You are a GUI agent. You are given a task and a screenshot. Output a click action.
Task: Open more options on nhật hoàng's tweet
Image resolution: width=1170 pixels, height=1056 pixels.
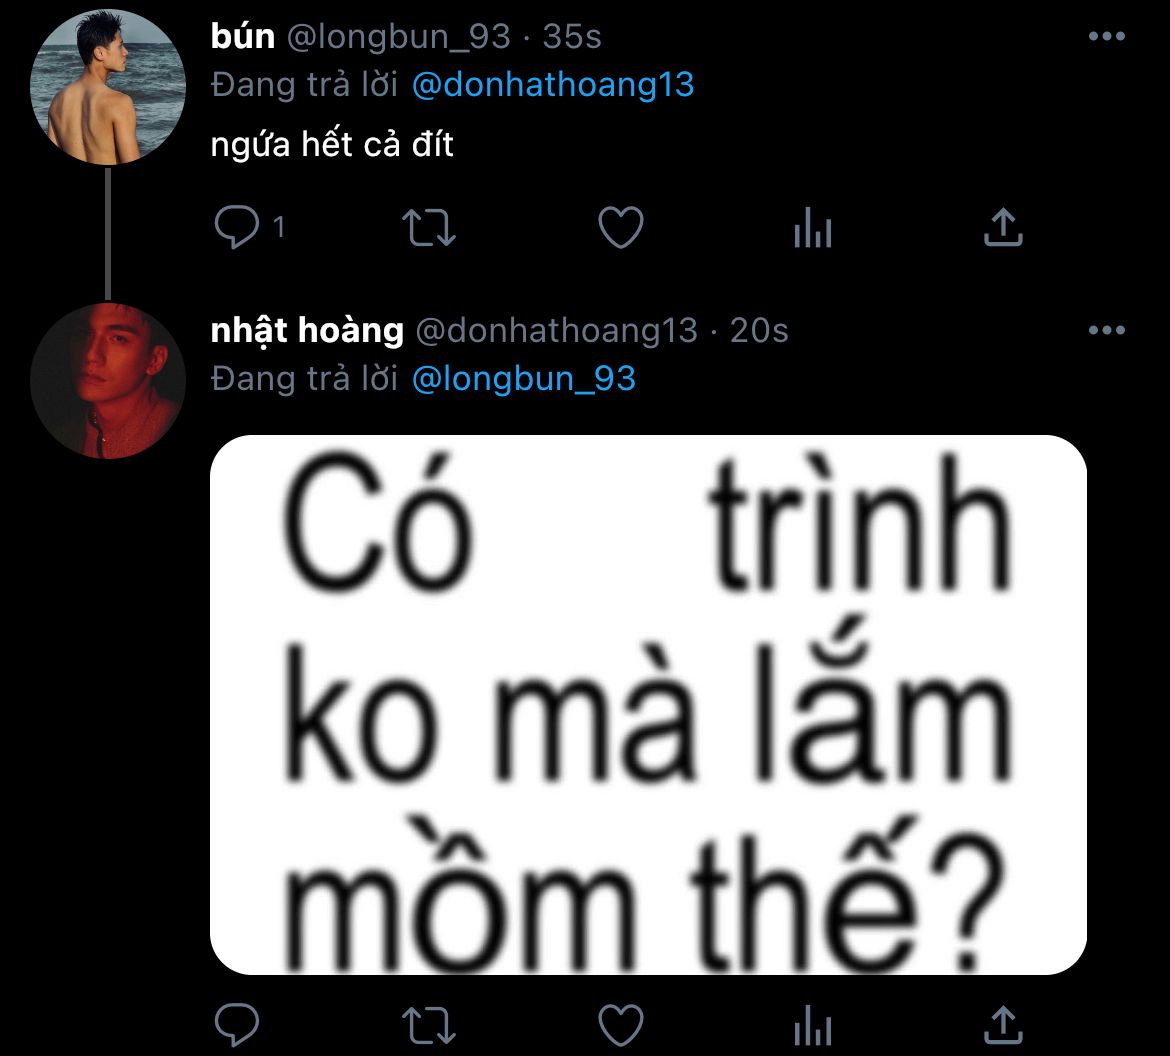[1106, 330]
